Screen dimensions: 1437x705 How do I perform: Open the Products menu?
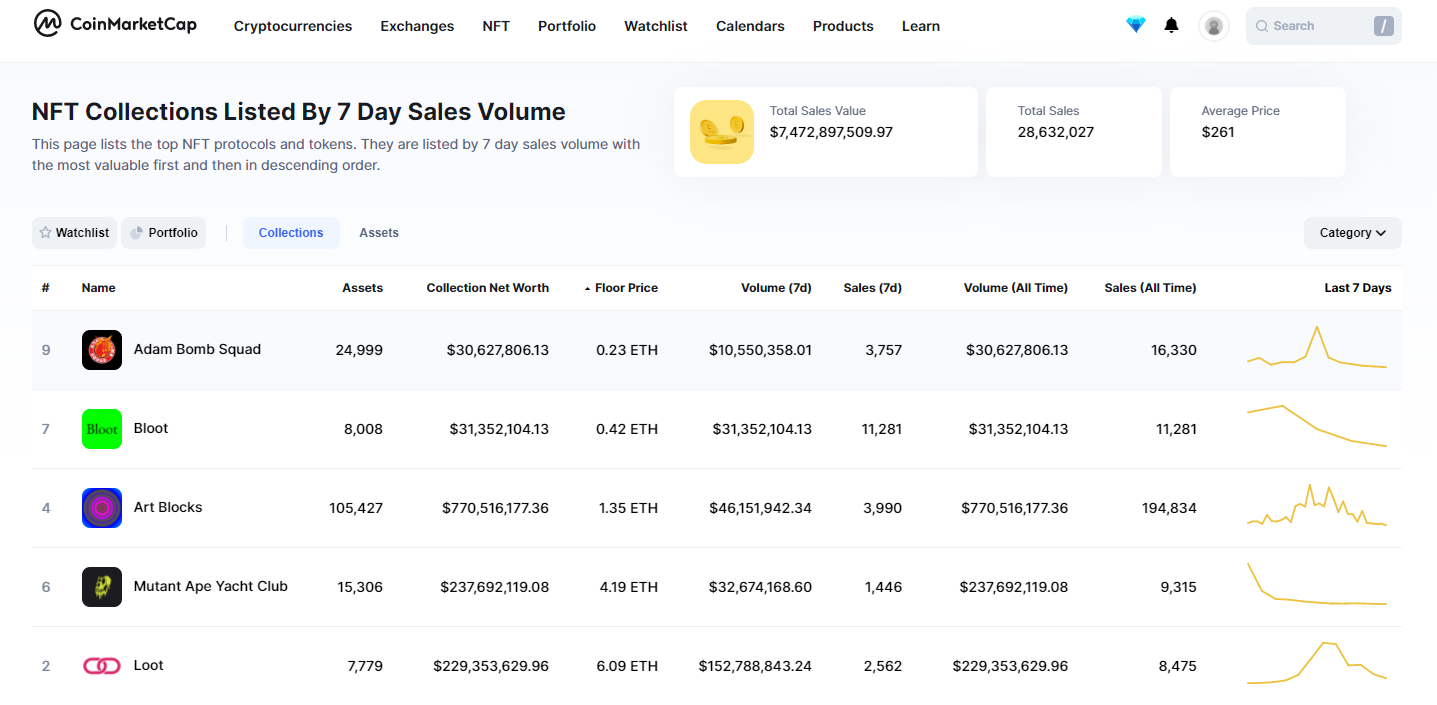[843, 26]
